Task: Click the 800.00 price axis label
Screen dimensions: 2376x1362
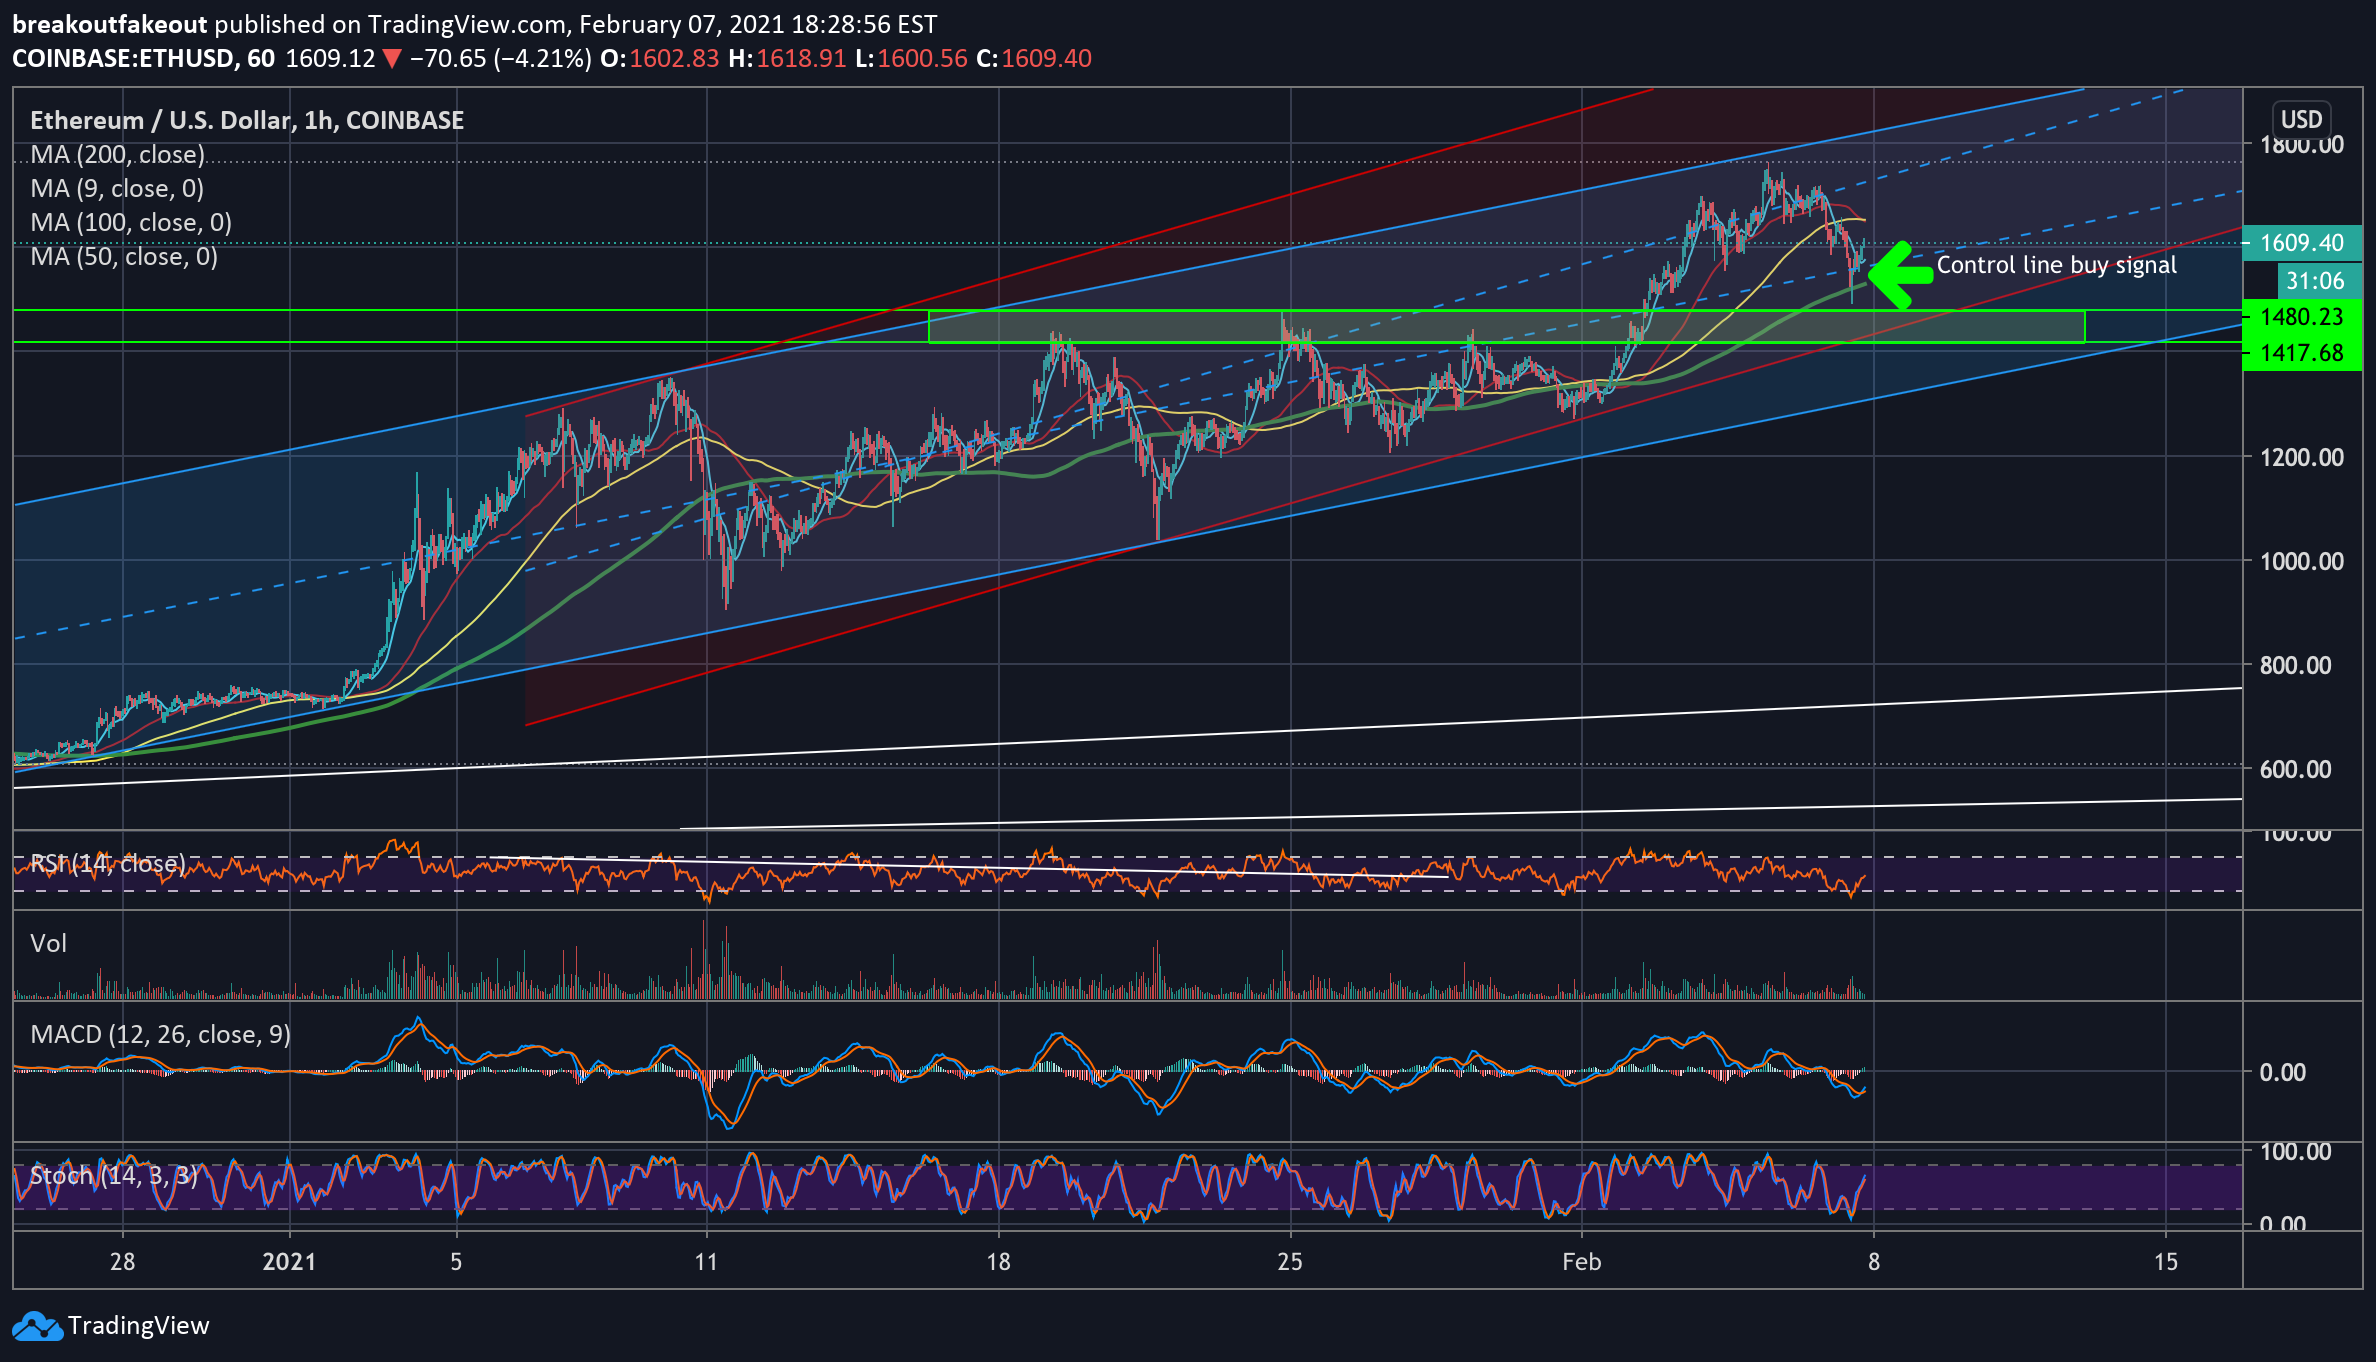Action: [2295, 666]
